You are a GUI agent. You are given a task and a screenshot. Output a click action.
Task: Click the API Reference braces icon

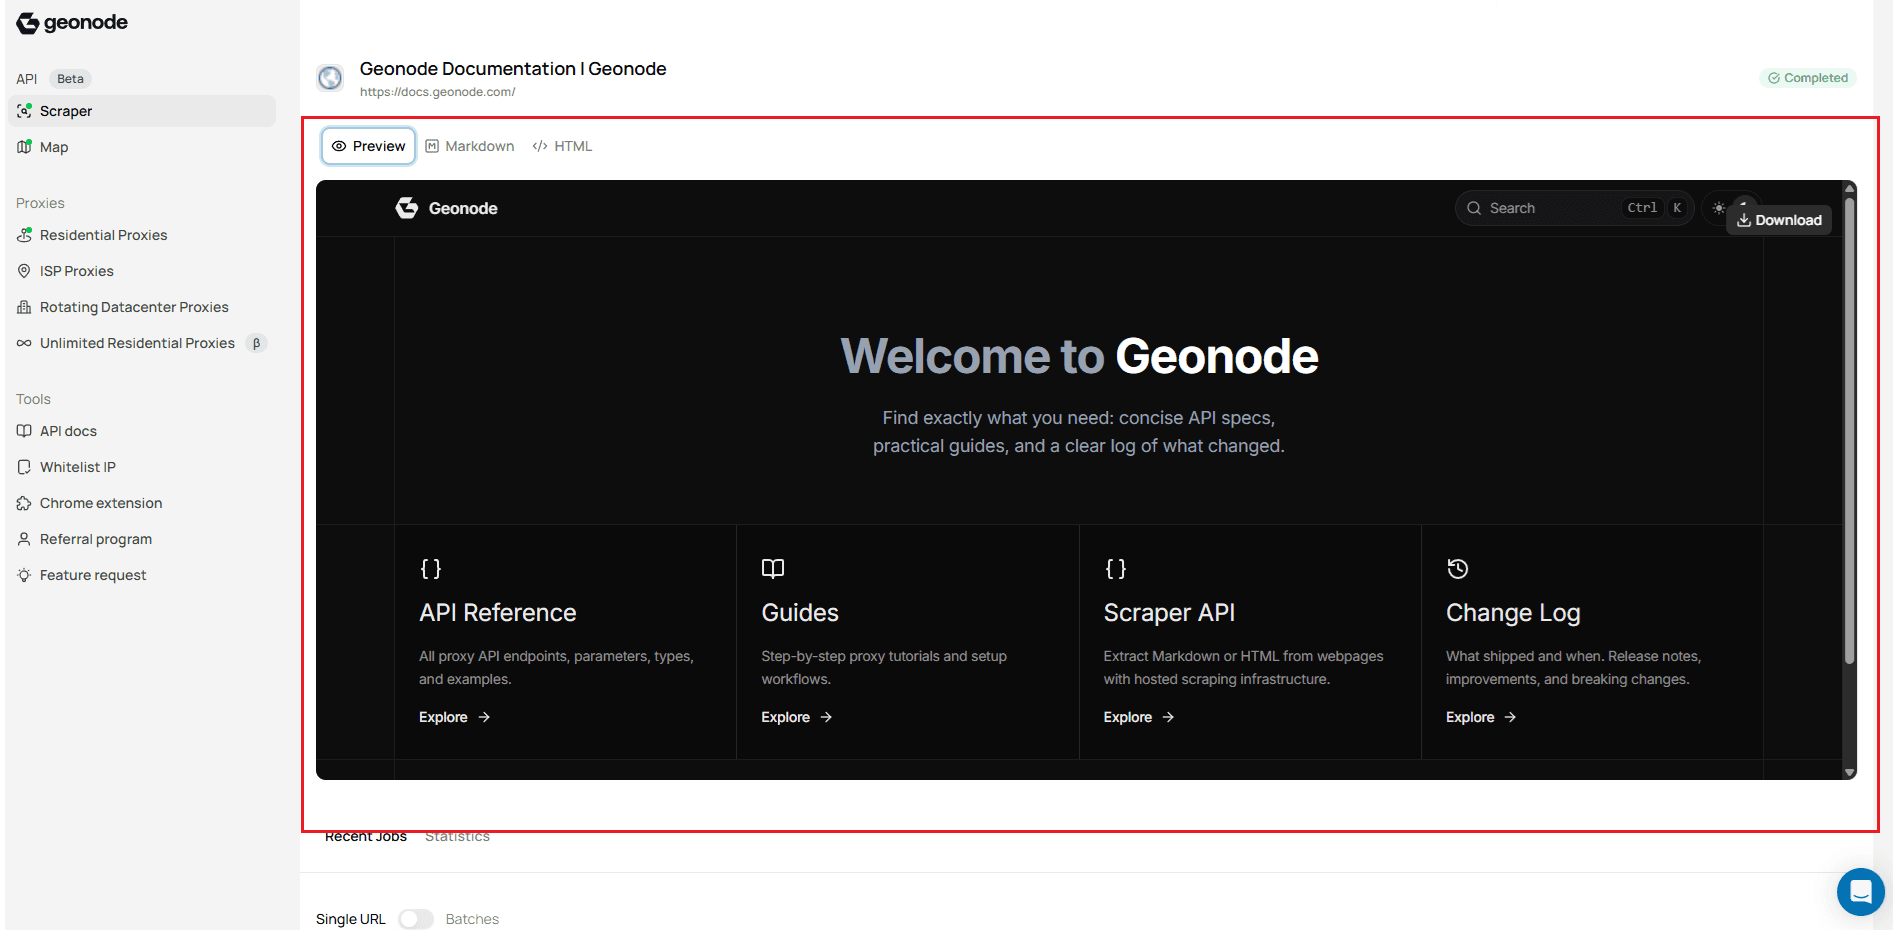point(430,569)
